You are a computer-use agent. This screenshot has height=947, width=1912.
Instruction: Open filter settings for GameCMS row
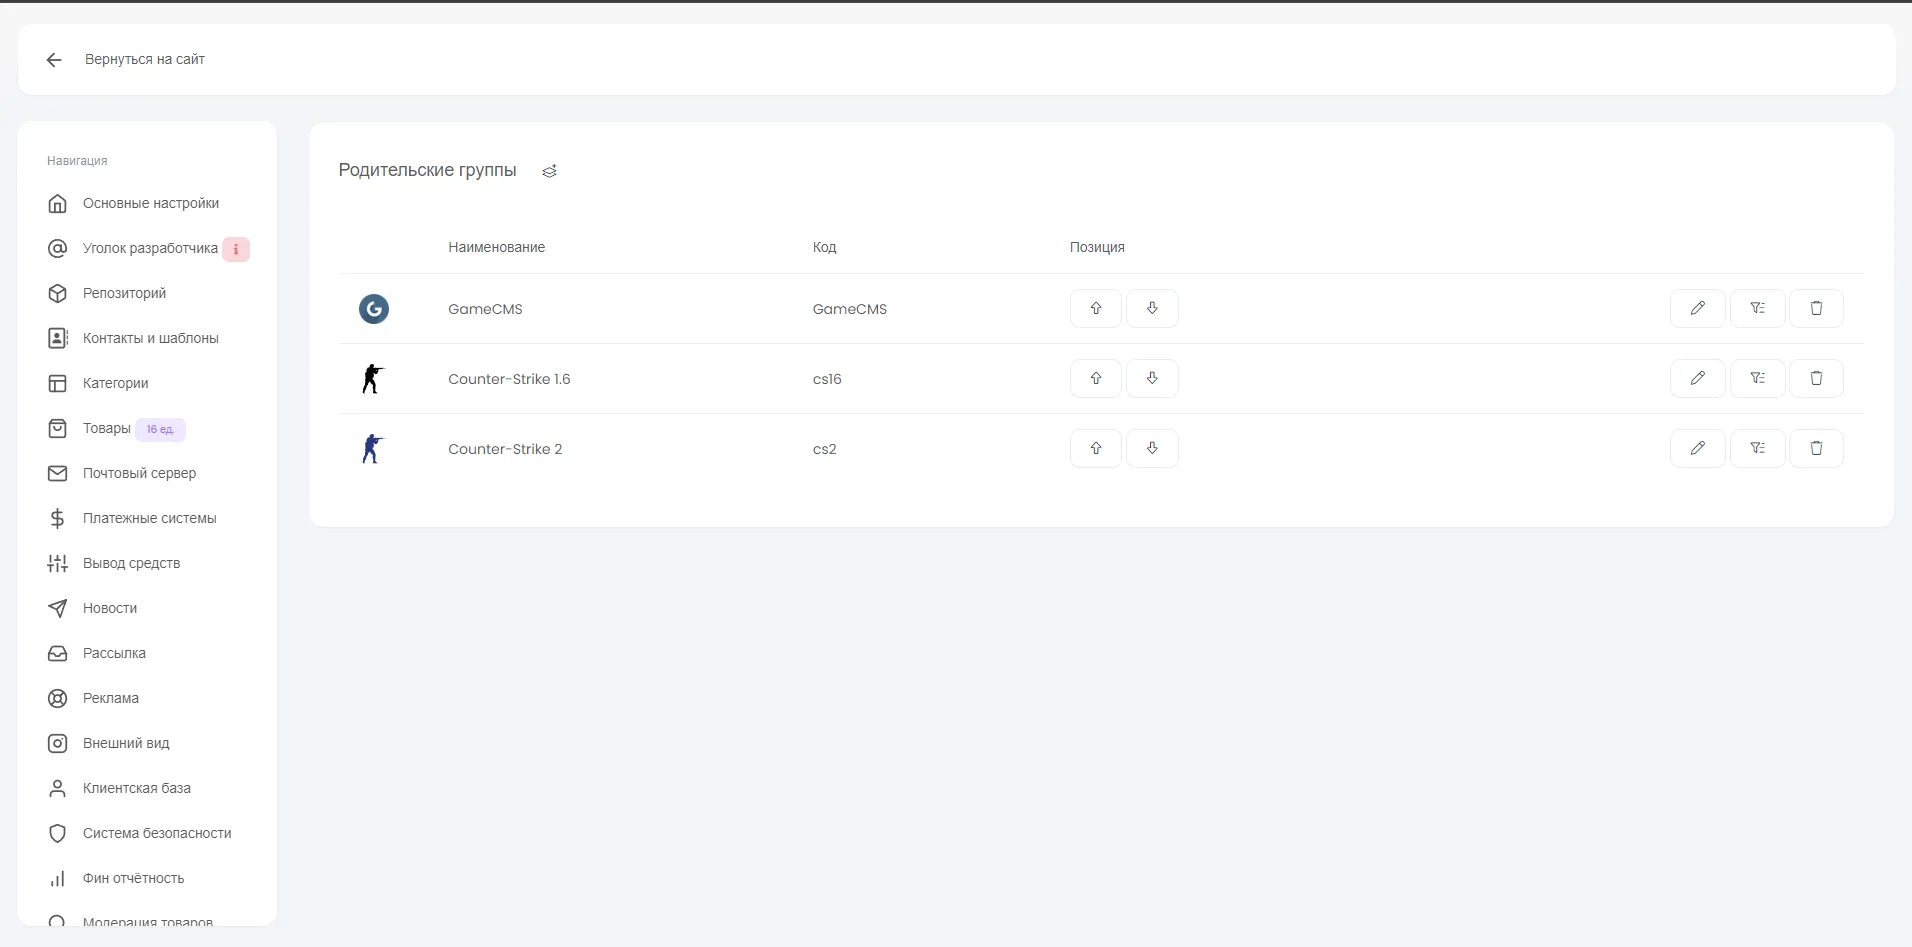coord(1756,308)
